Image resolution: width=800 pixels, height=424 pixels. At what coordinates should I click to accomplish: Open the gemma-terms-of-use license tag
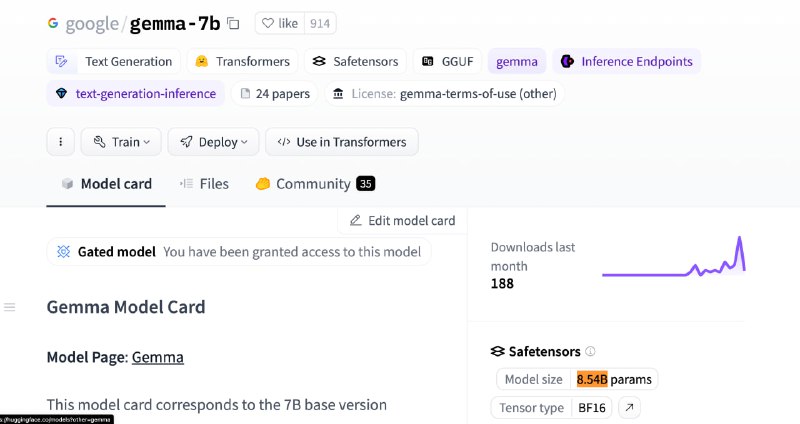[444, 93]
